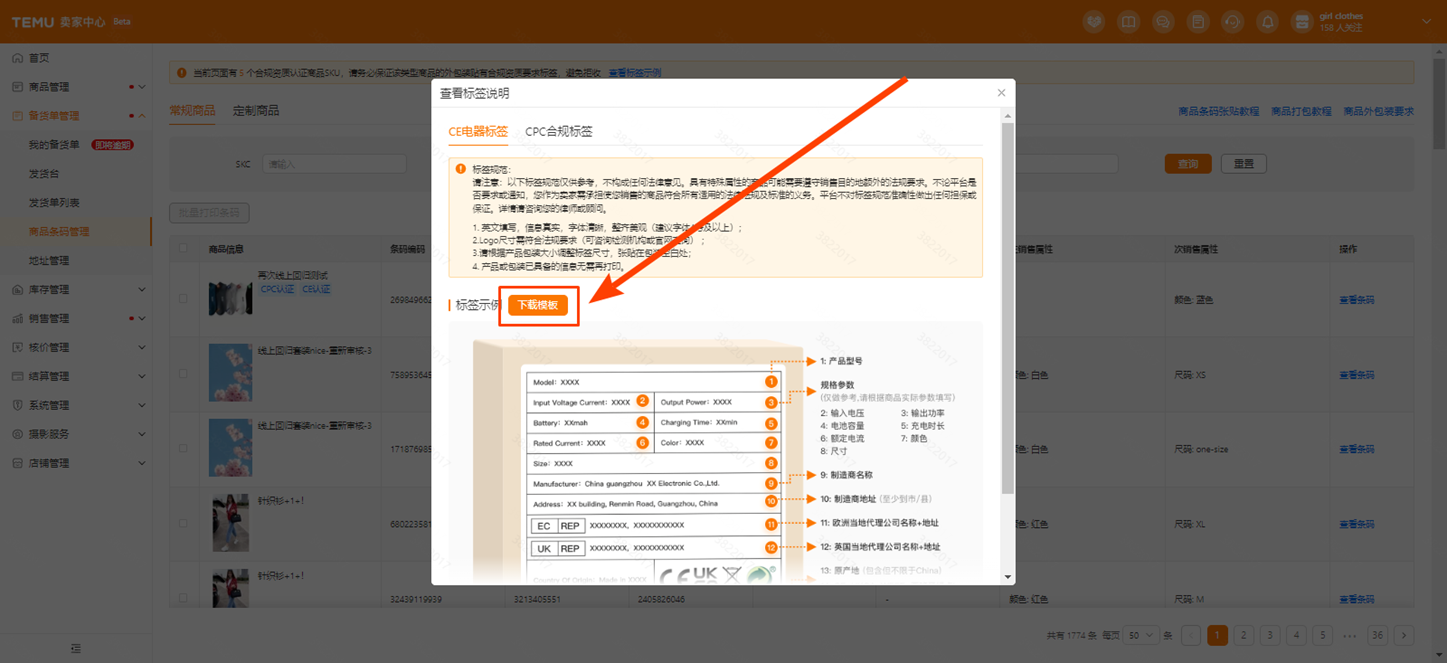Screen dimensions: 1447x663
Task: Switch to the CPC合规标签 tab
Action: coord(558,132)
